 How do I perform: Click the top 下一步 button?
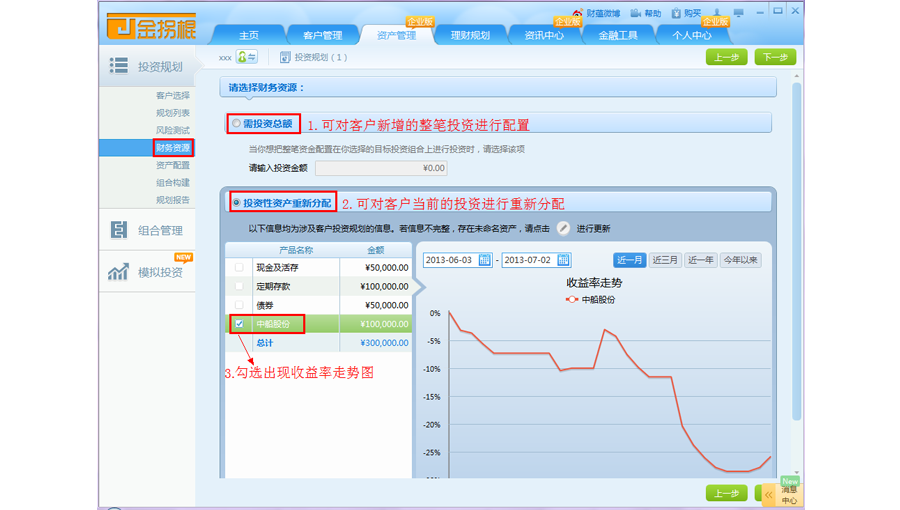[775, 57]
